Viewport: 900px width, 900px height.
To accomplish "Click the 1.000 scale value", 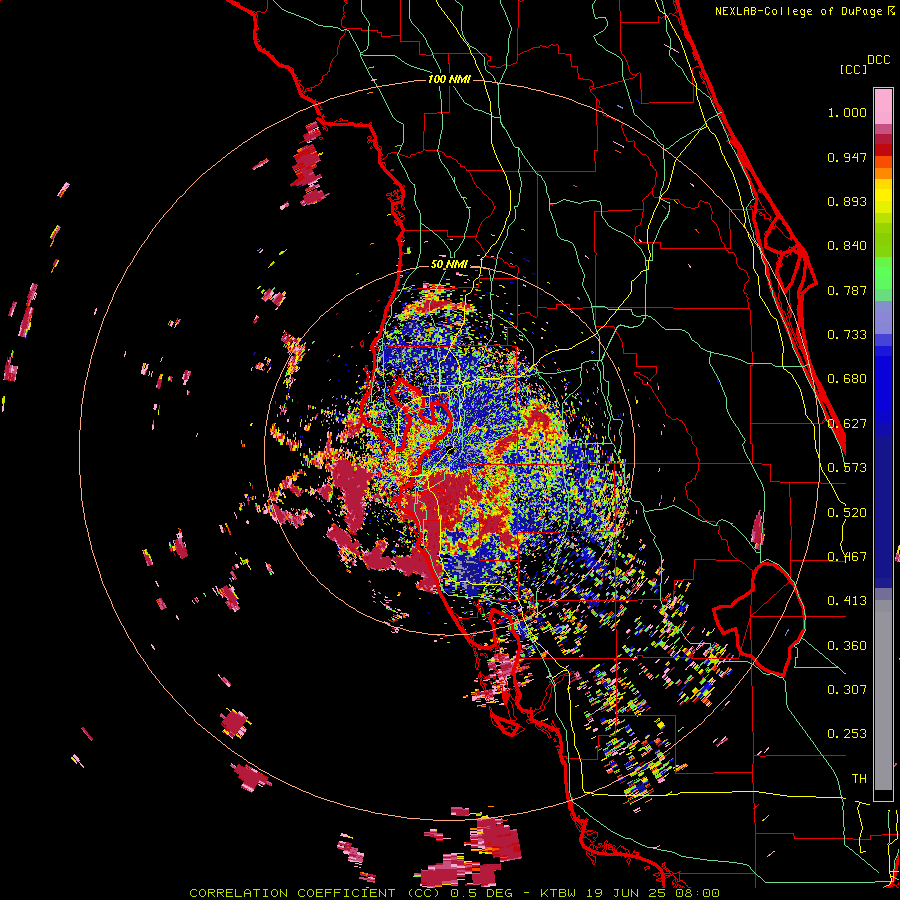I will pos(847,112).
